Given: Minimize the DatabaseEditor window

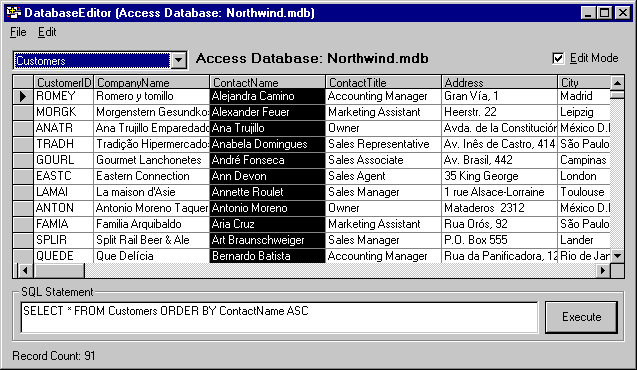Looking at the screenshot, I should (x=588, y=13).
